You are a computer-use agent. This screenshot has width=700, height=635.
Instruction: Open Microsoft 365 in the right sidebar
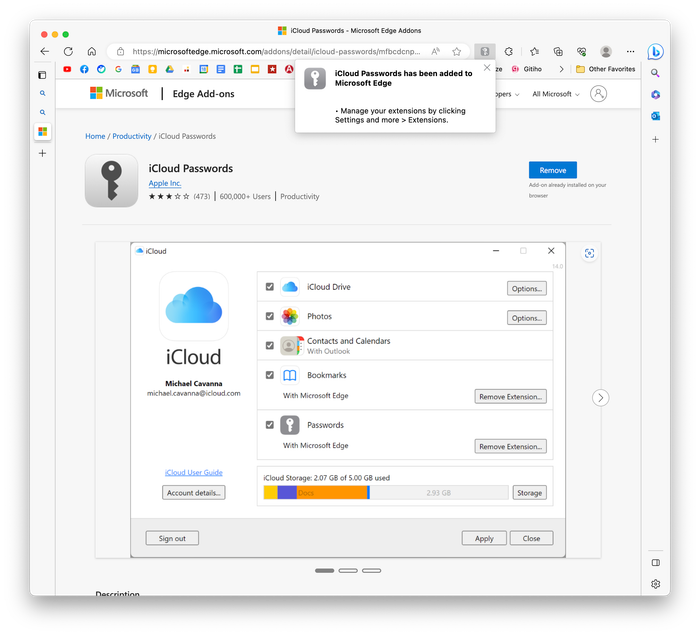pos(655,95)
